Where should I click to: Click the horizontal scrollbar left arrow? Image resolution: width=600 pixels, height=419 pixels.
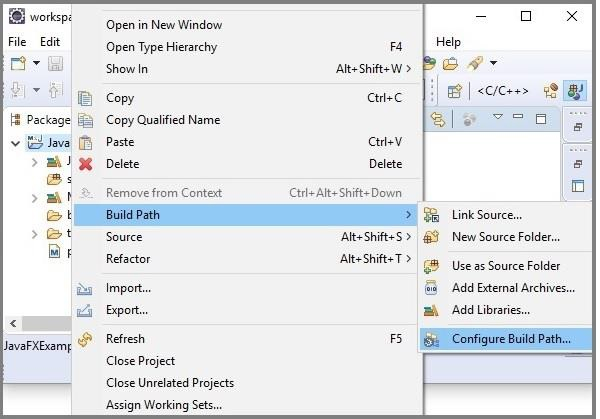coord(13,323)
